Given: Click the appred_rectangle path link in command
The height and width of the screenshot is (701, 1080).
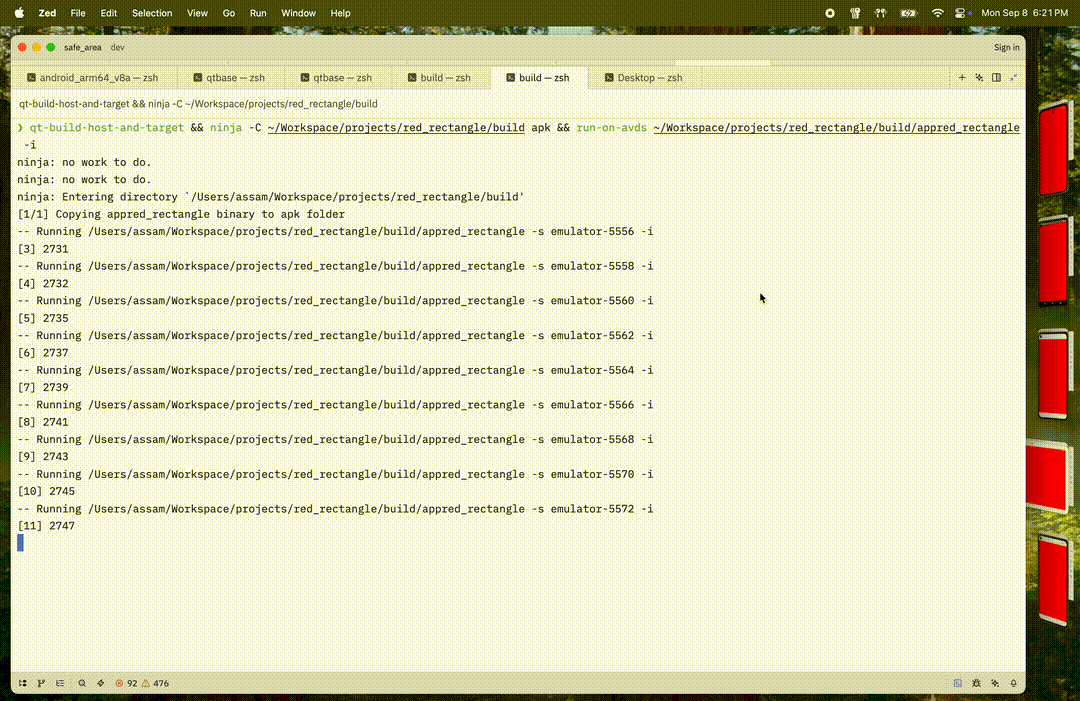Looking at the screenshot, I should 836,127.
